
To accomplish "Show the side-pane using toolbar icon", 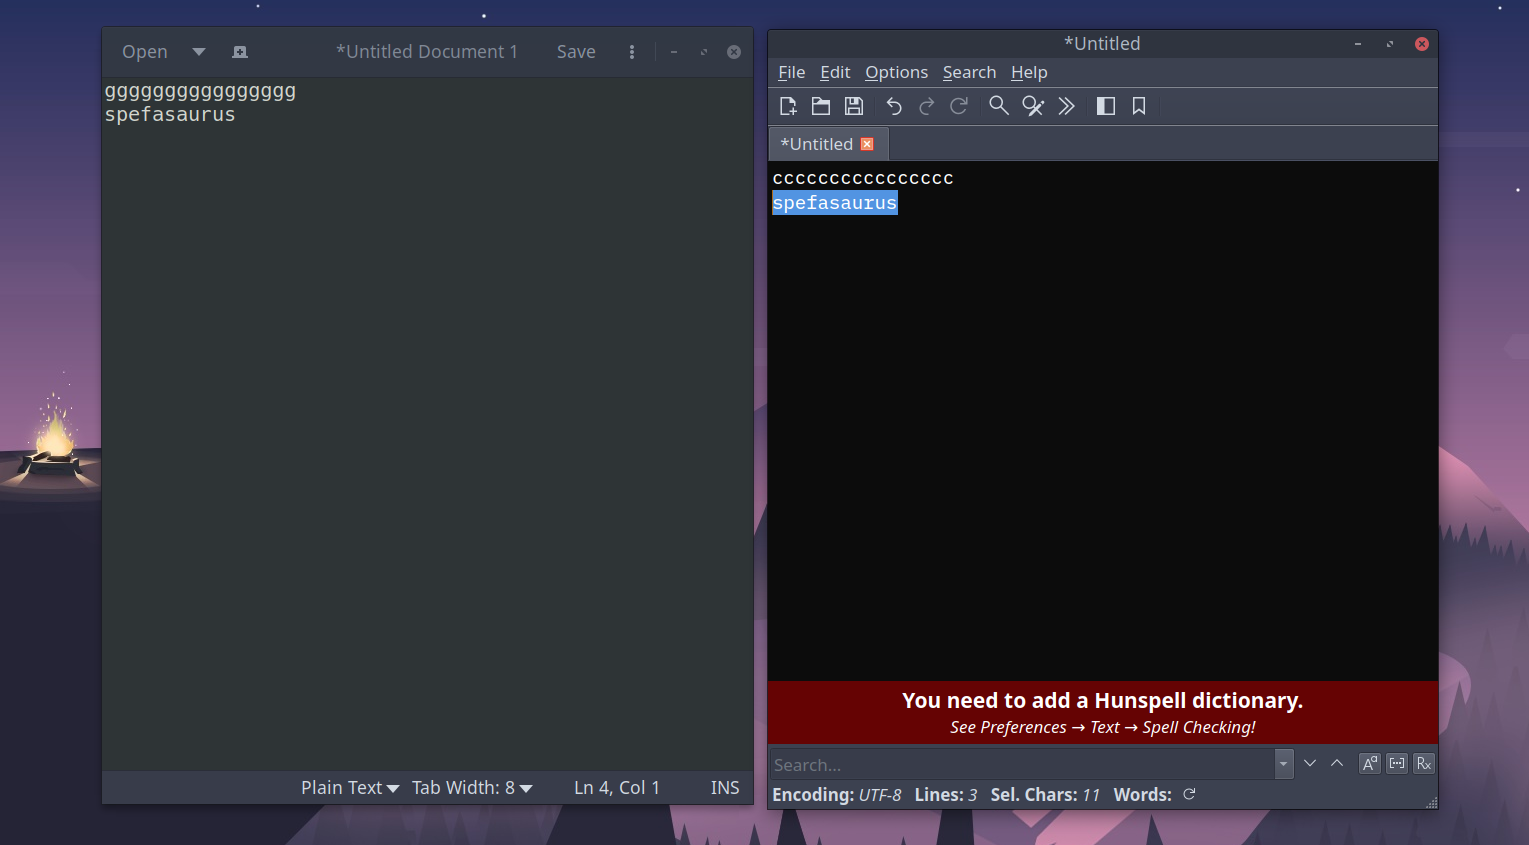I will [x=1106, y=106].
